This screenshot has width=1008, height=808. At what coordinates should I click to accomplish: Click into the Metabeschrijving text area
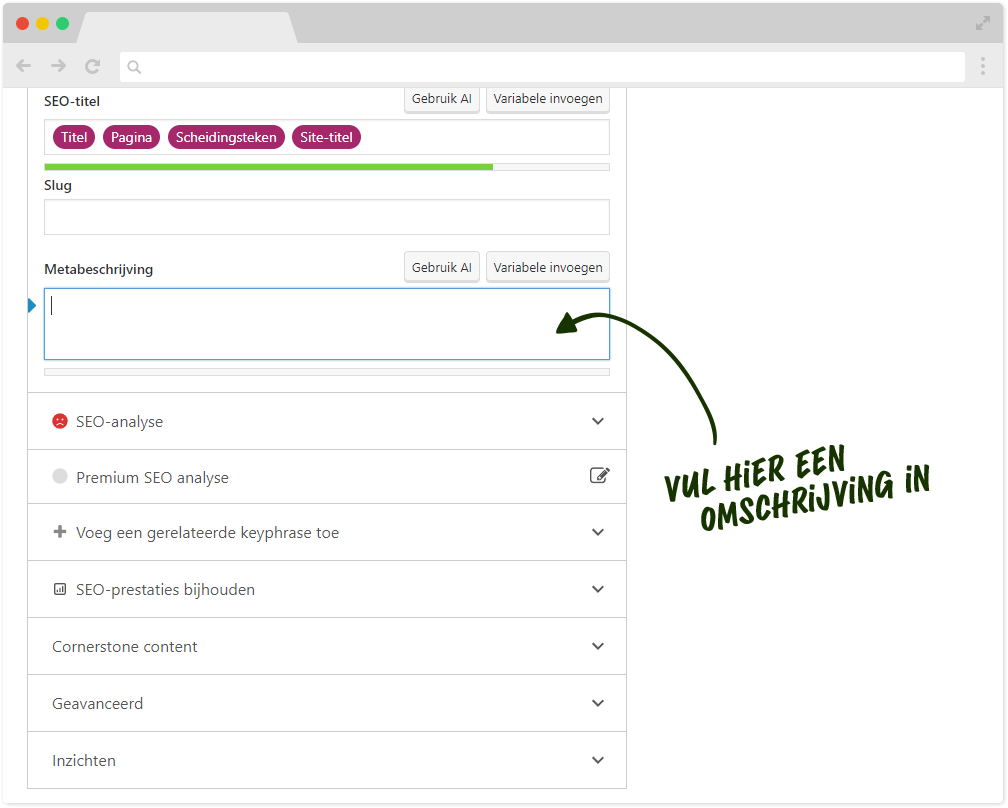tap(327, 324)
